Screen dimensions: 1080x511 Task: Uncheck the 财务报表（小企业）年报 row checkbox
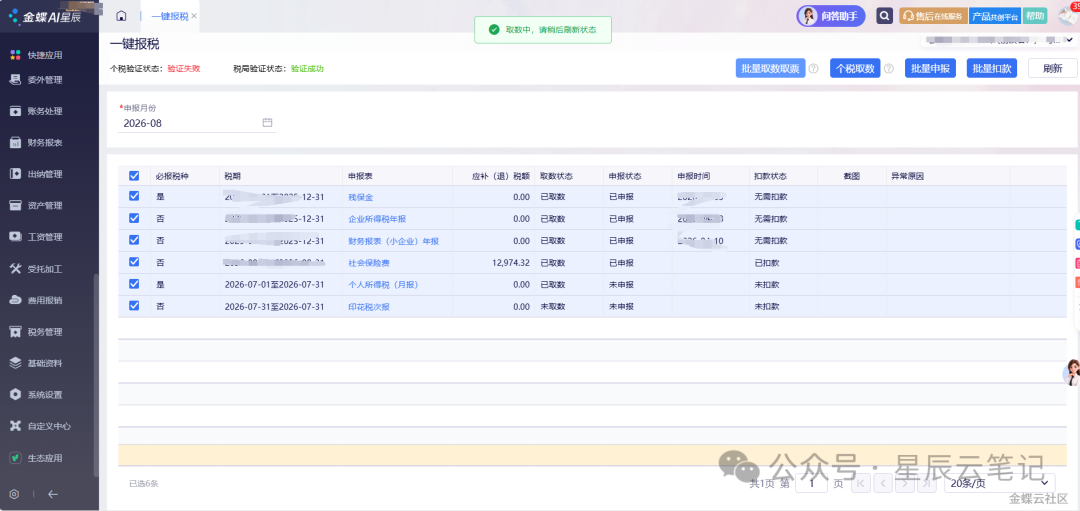(x=134, y=240)
